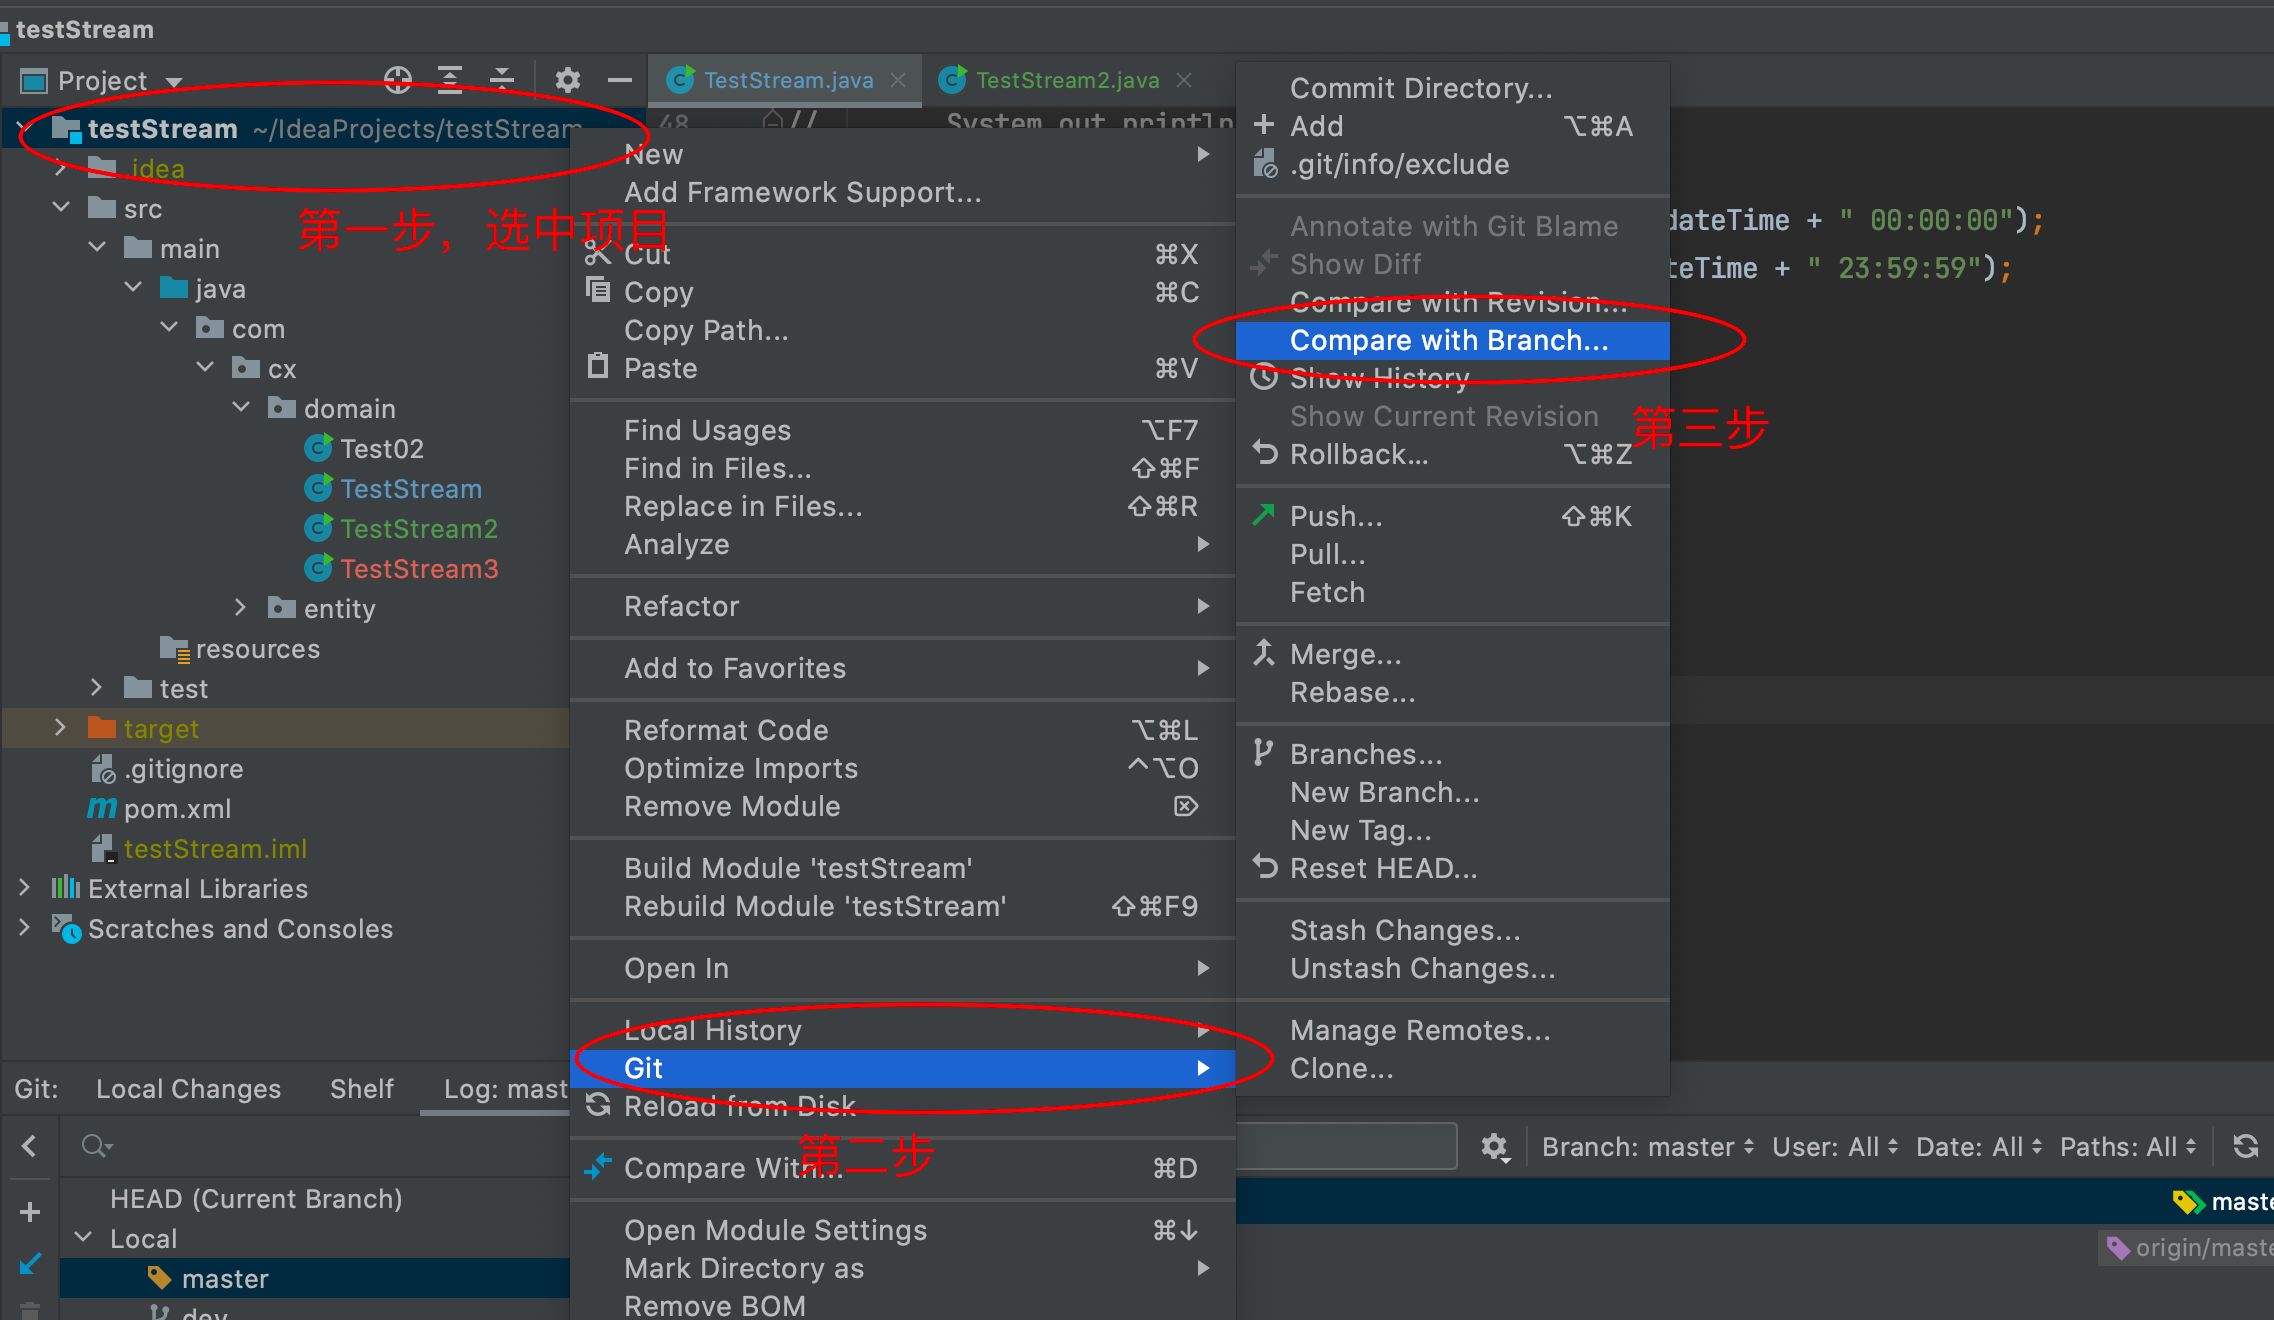The height and width of the screenshot is (1320, 2274).
Task: Collapse the Local branches node
Action: click(x=84, y=1237)
